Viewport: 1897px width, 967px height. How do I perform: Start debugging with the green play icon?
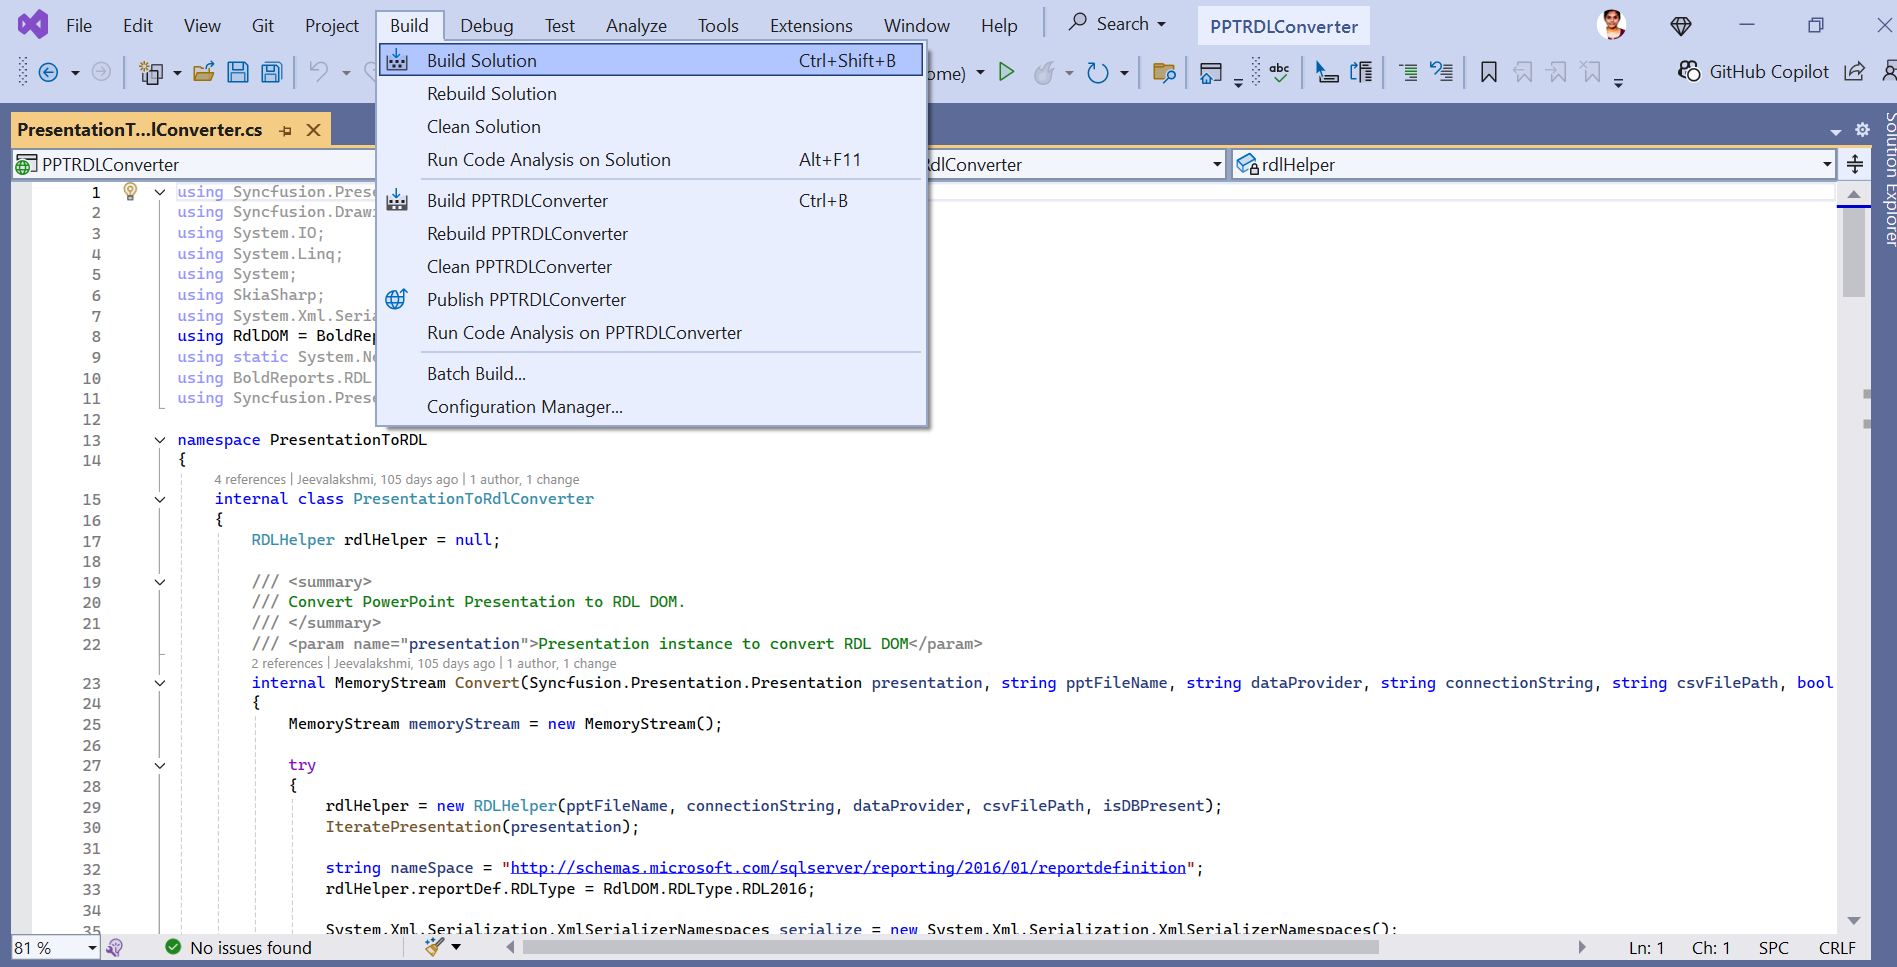tap(1007, 72)
